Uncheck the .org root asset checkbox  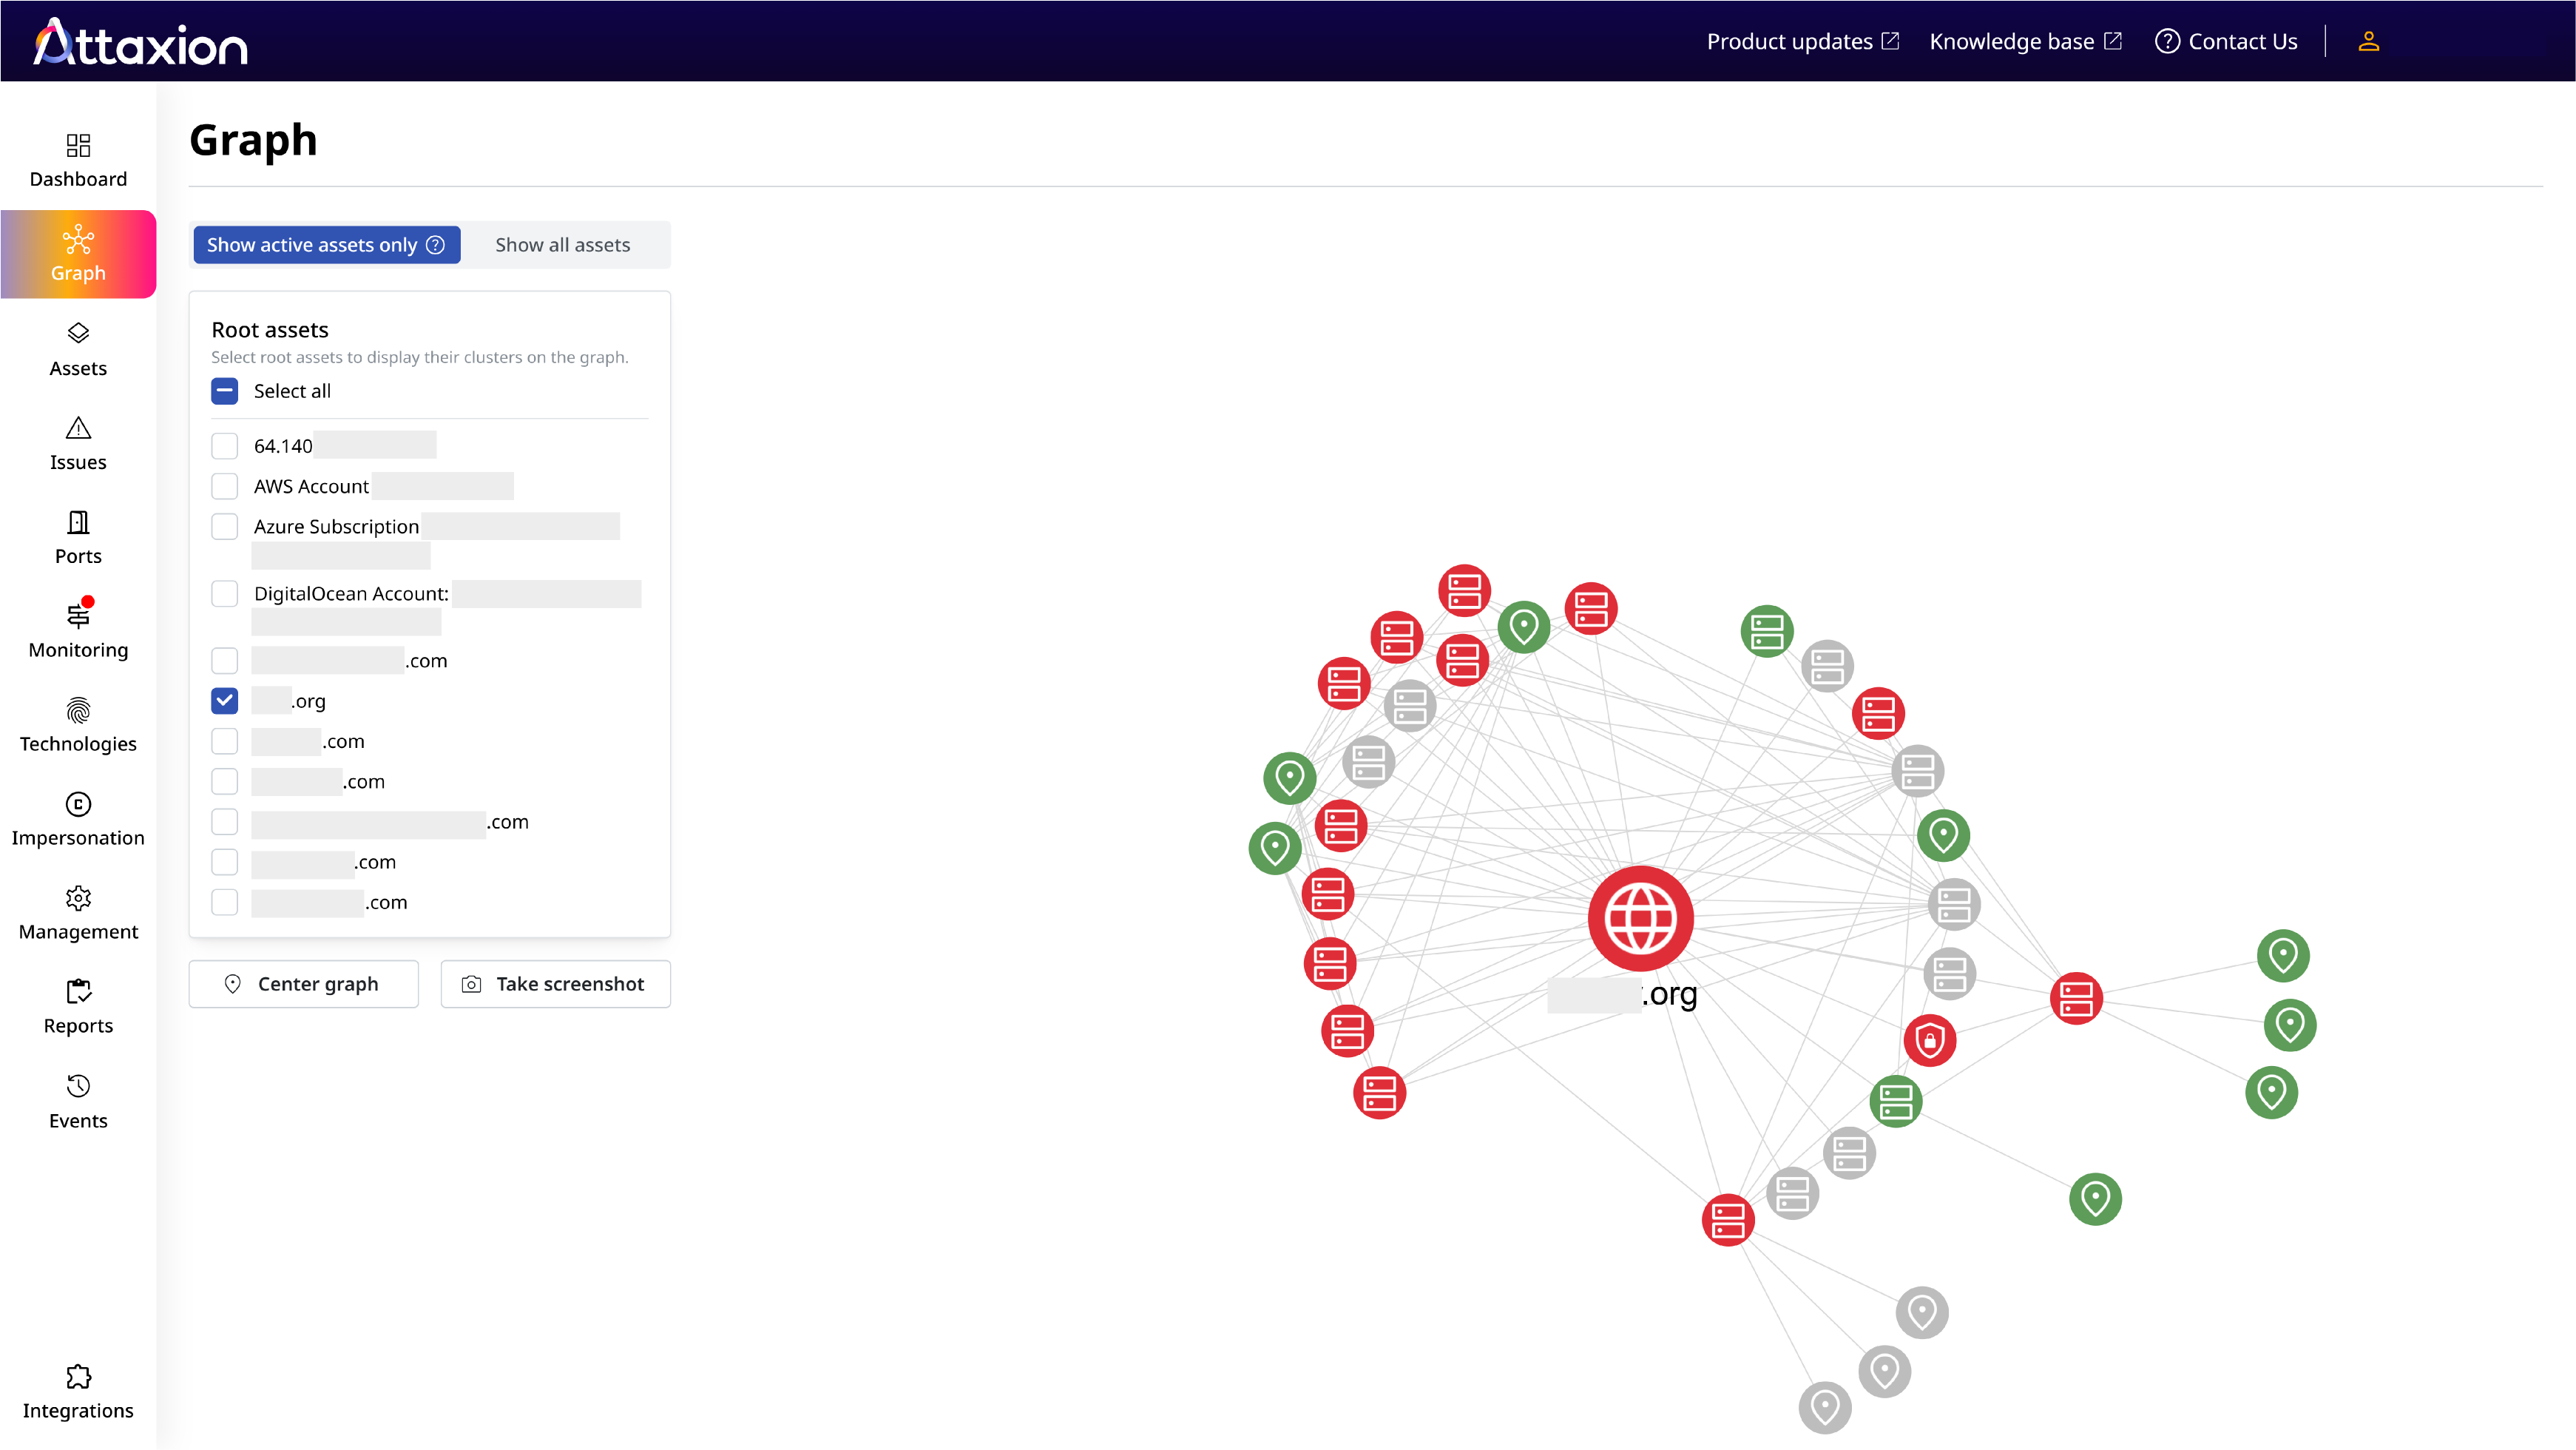(x=225, y=701)
